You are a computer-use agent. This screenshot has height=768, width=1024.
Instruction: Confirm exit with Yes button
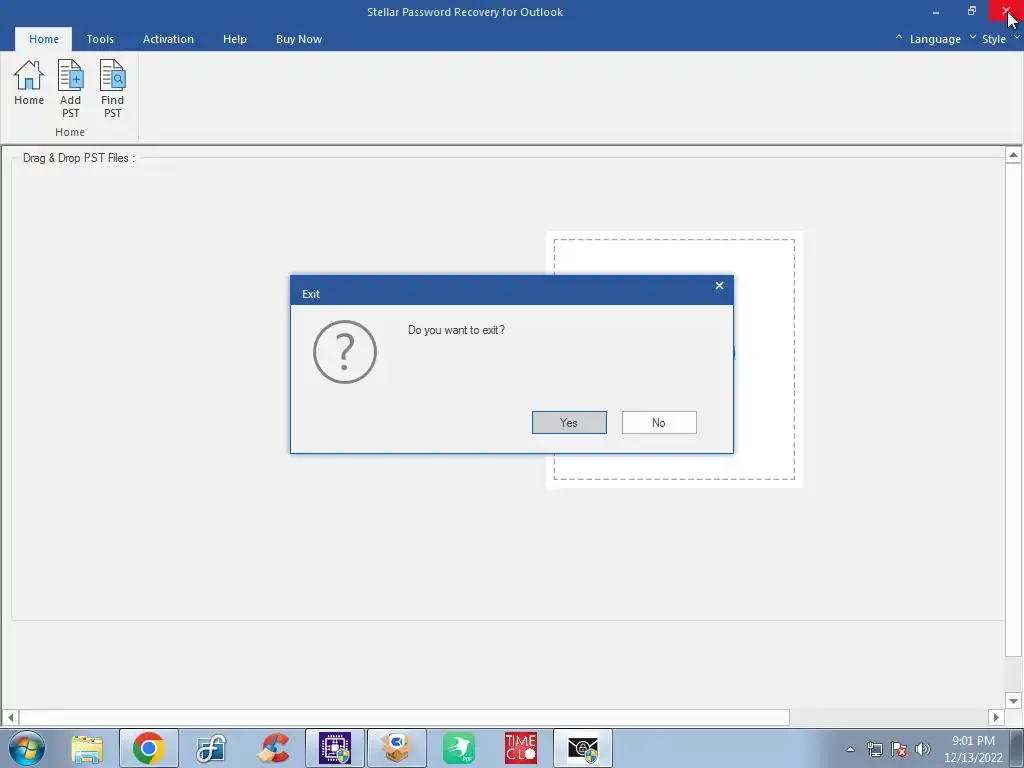click(x=569, y=423)
